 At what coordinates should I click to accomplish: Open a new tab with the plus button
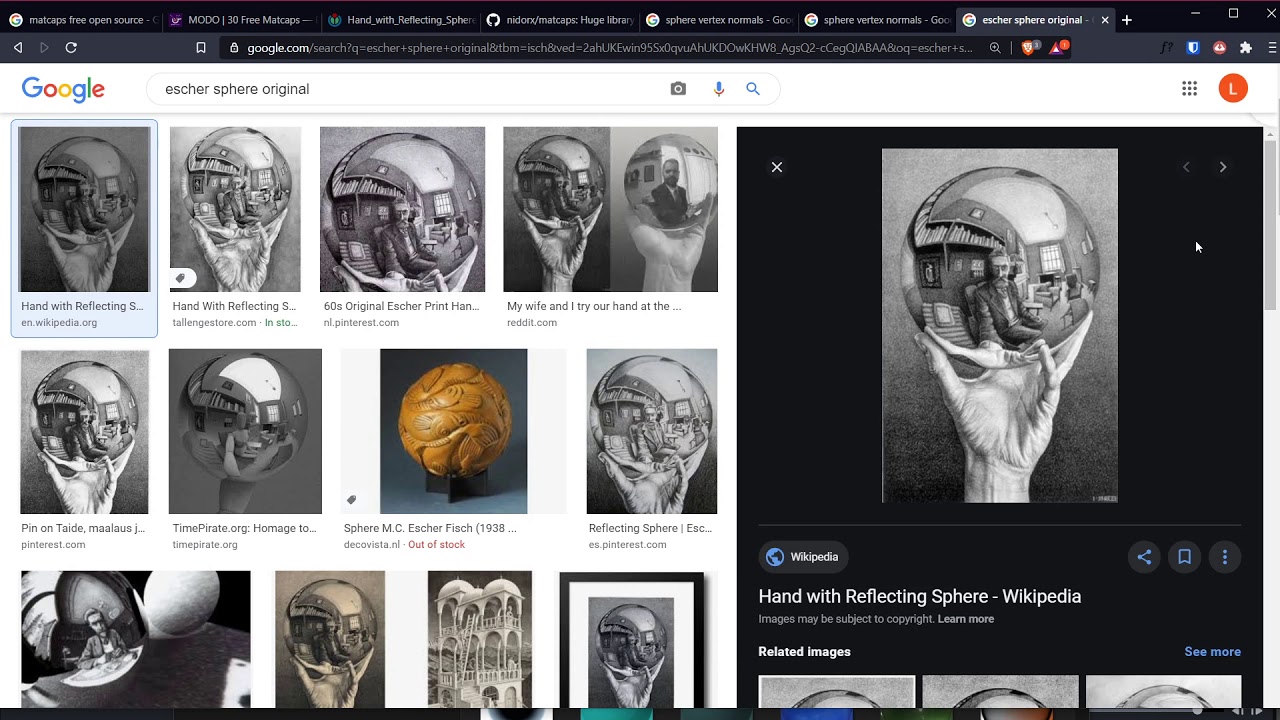coord(1127,20)
